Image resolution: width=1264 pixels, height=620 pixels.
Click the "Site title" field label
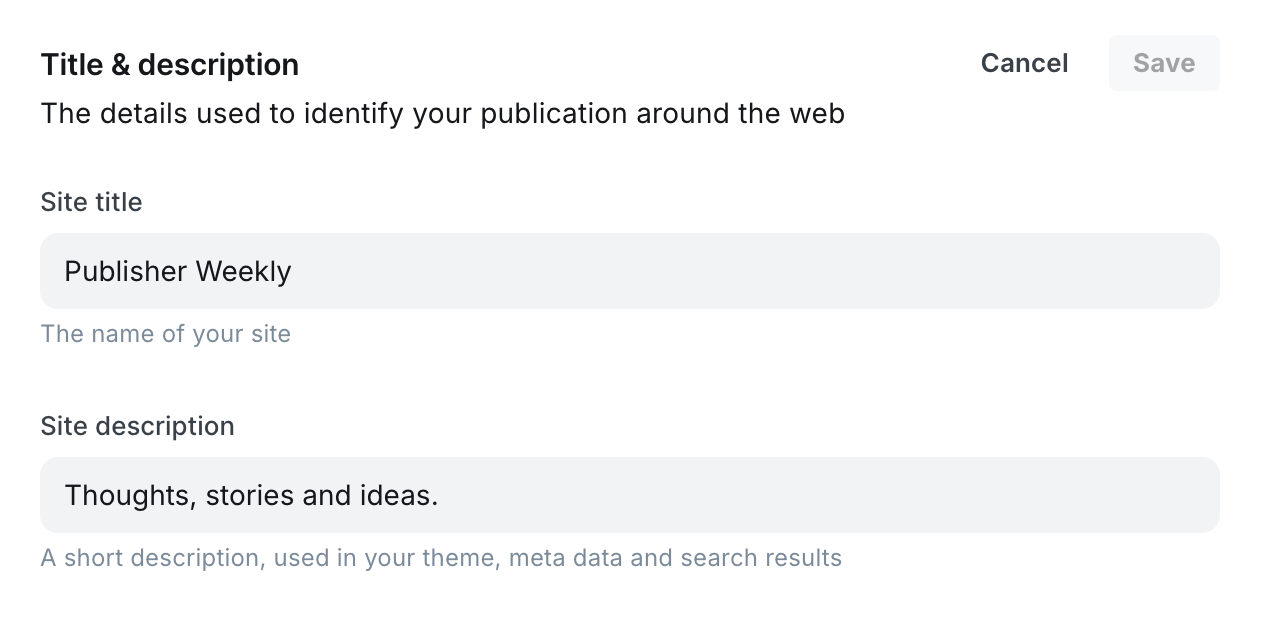point(91,202)
